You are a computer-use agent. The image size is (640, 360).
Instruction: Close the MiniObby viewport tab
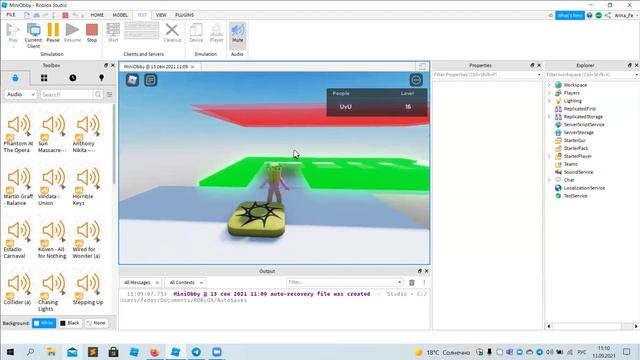[193, 67]
